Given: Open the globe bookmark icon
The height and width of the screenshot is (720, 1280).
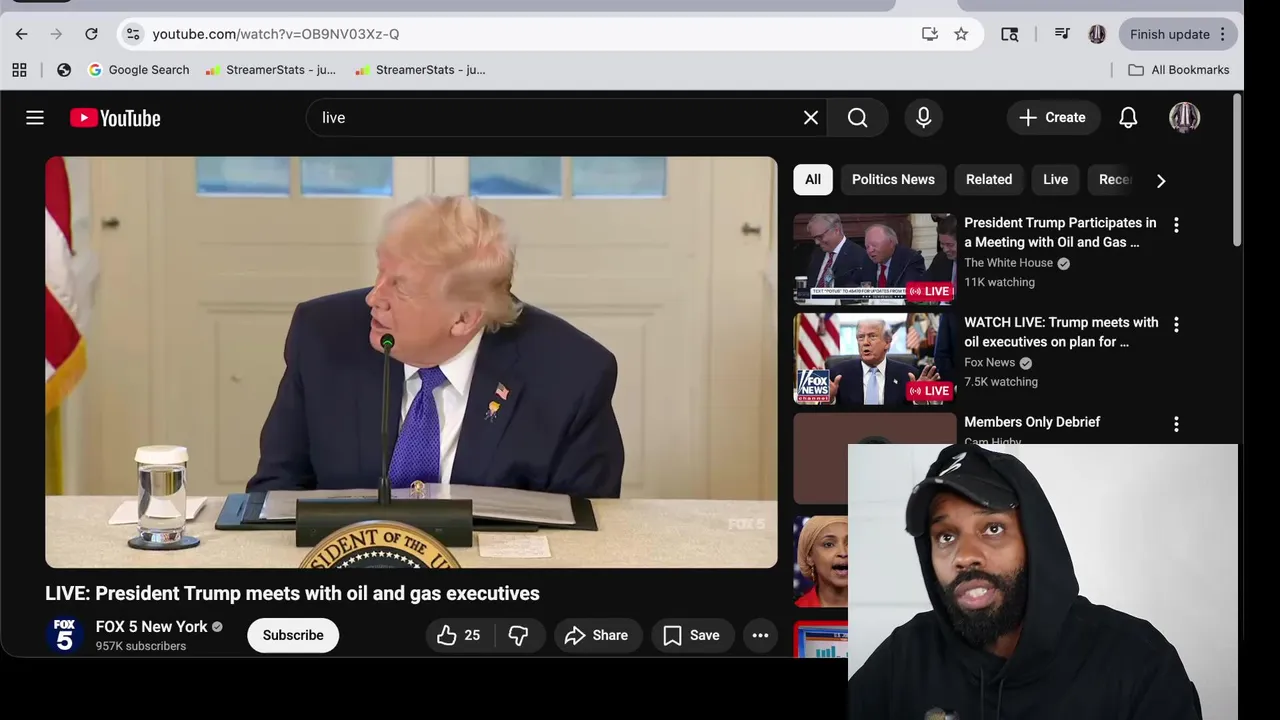Looking at the screenshot, I should [x=64, y=70].
